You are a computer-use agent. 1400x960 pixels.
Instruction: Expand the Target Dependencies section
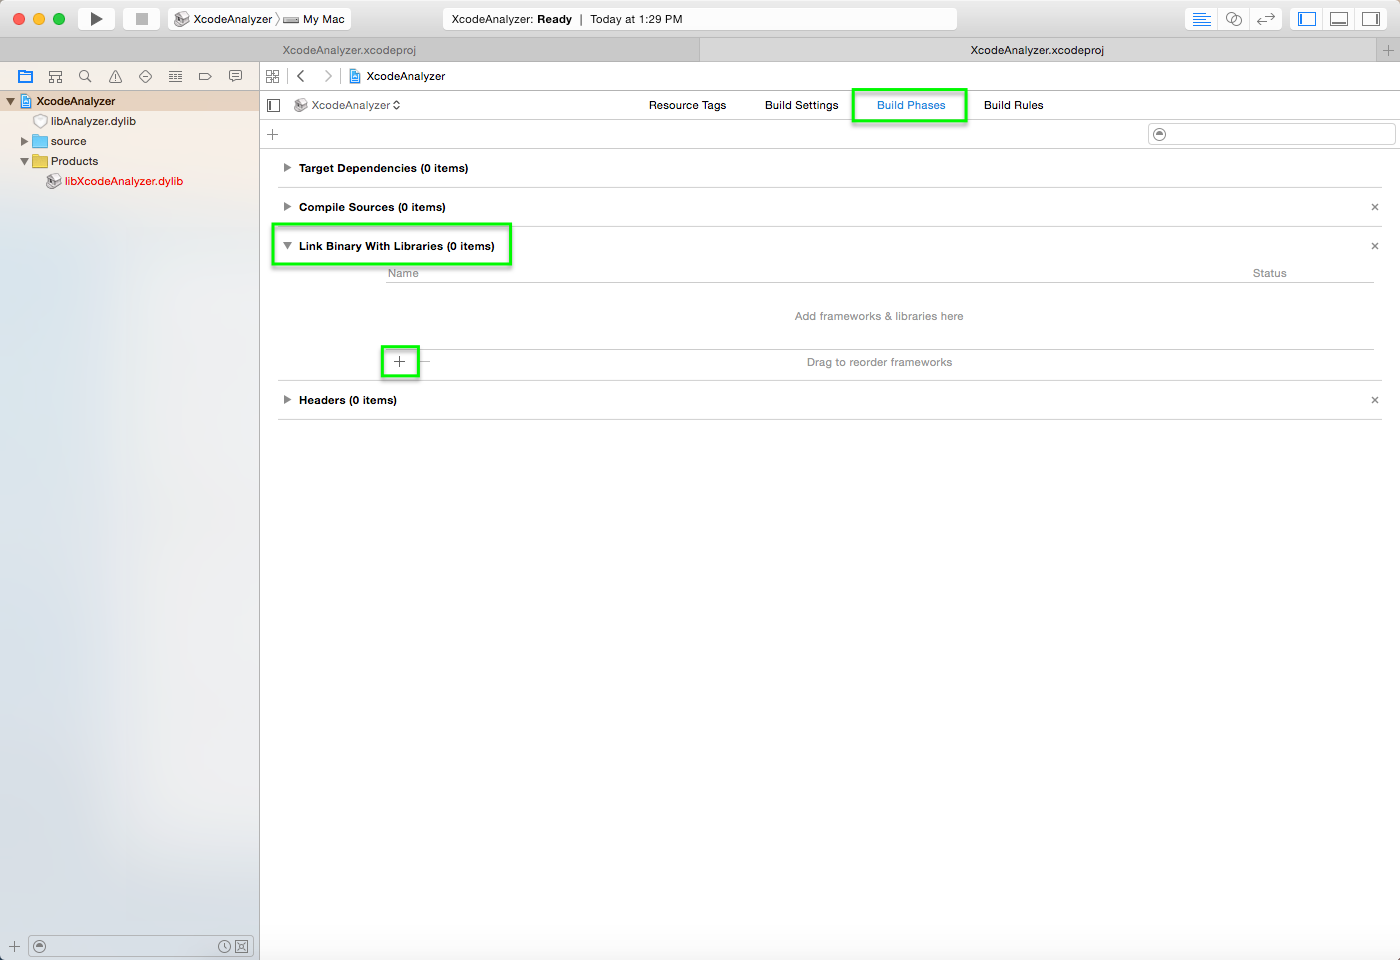click(x=287, y=168)
